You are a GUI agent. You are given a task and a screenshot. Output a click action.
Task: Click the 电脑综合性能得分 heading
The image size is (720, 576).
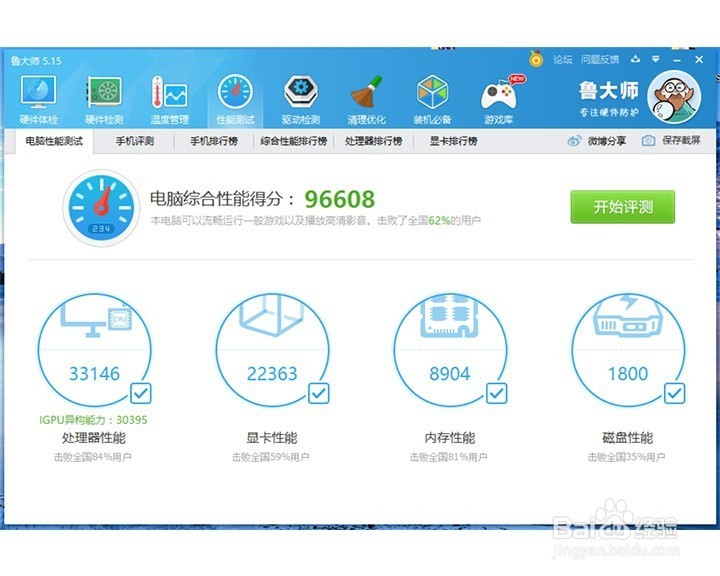(222, 199)
